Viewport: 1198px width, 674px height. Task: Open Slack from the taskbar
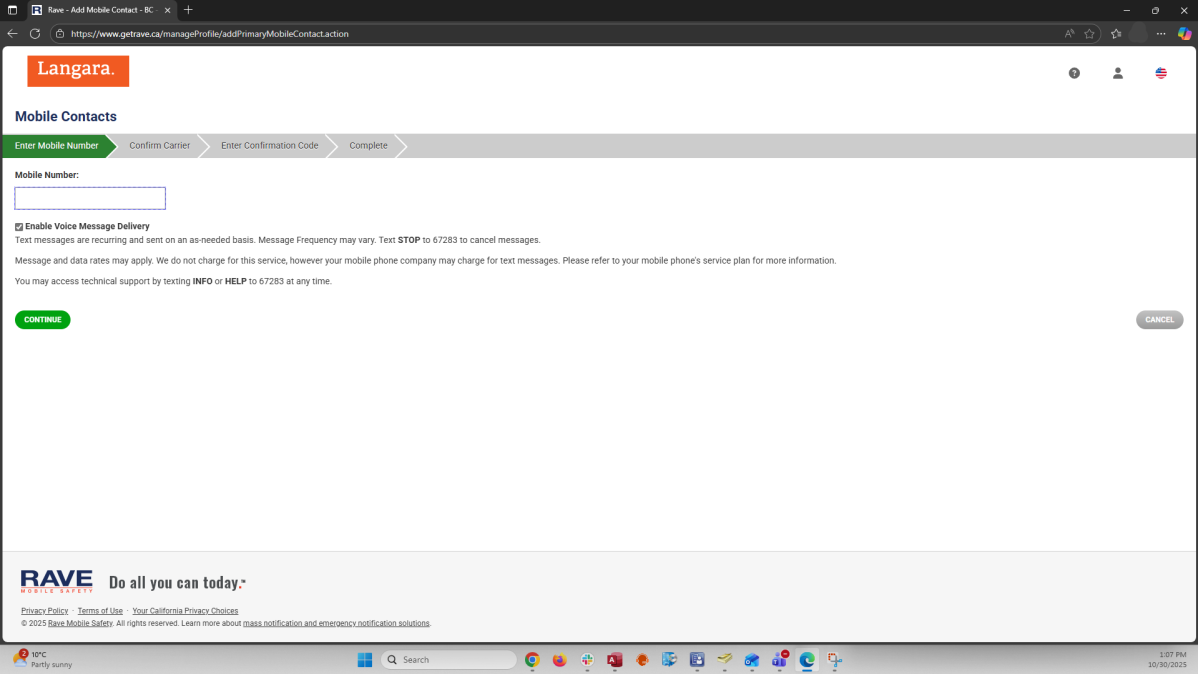click(587, 660)
